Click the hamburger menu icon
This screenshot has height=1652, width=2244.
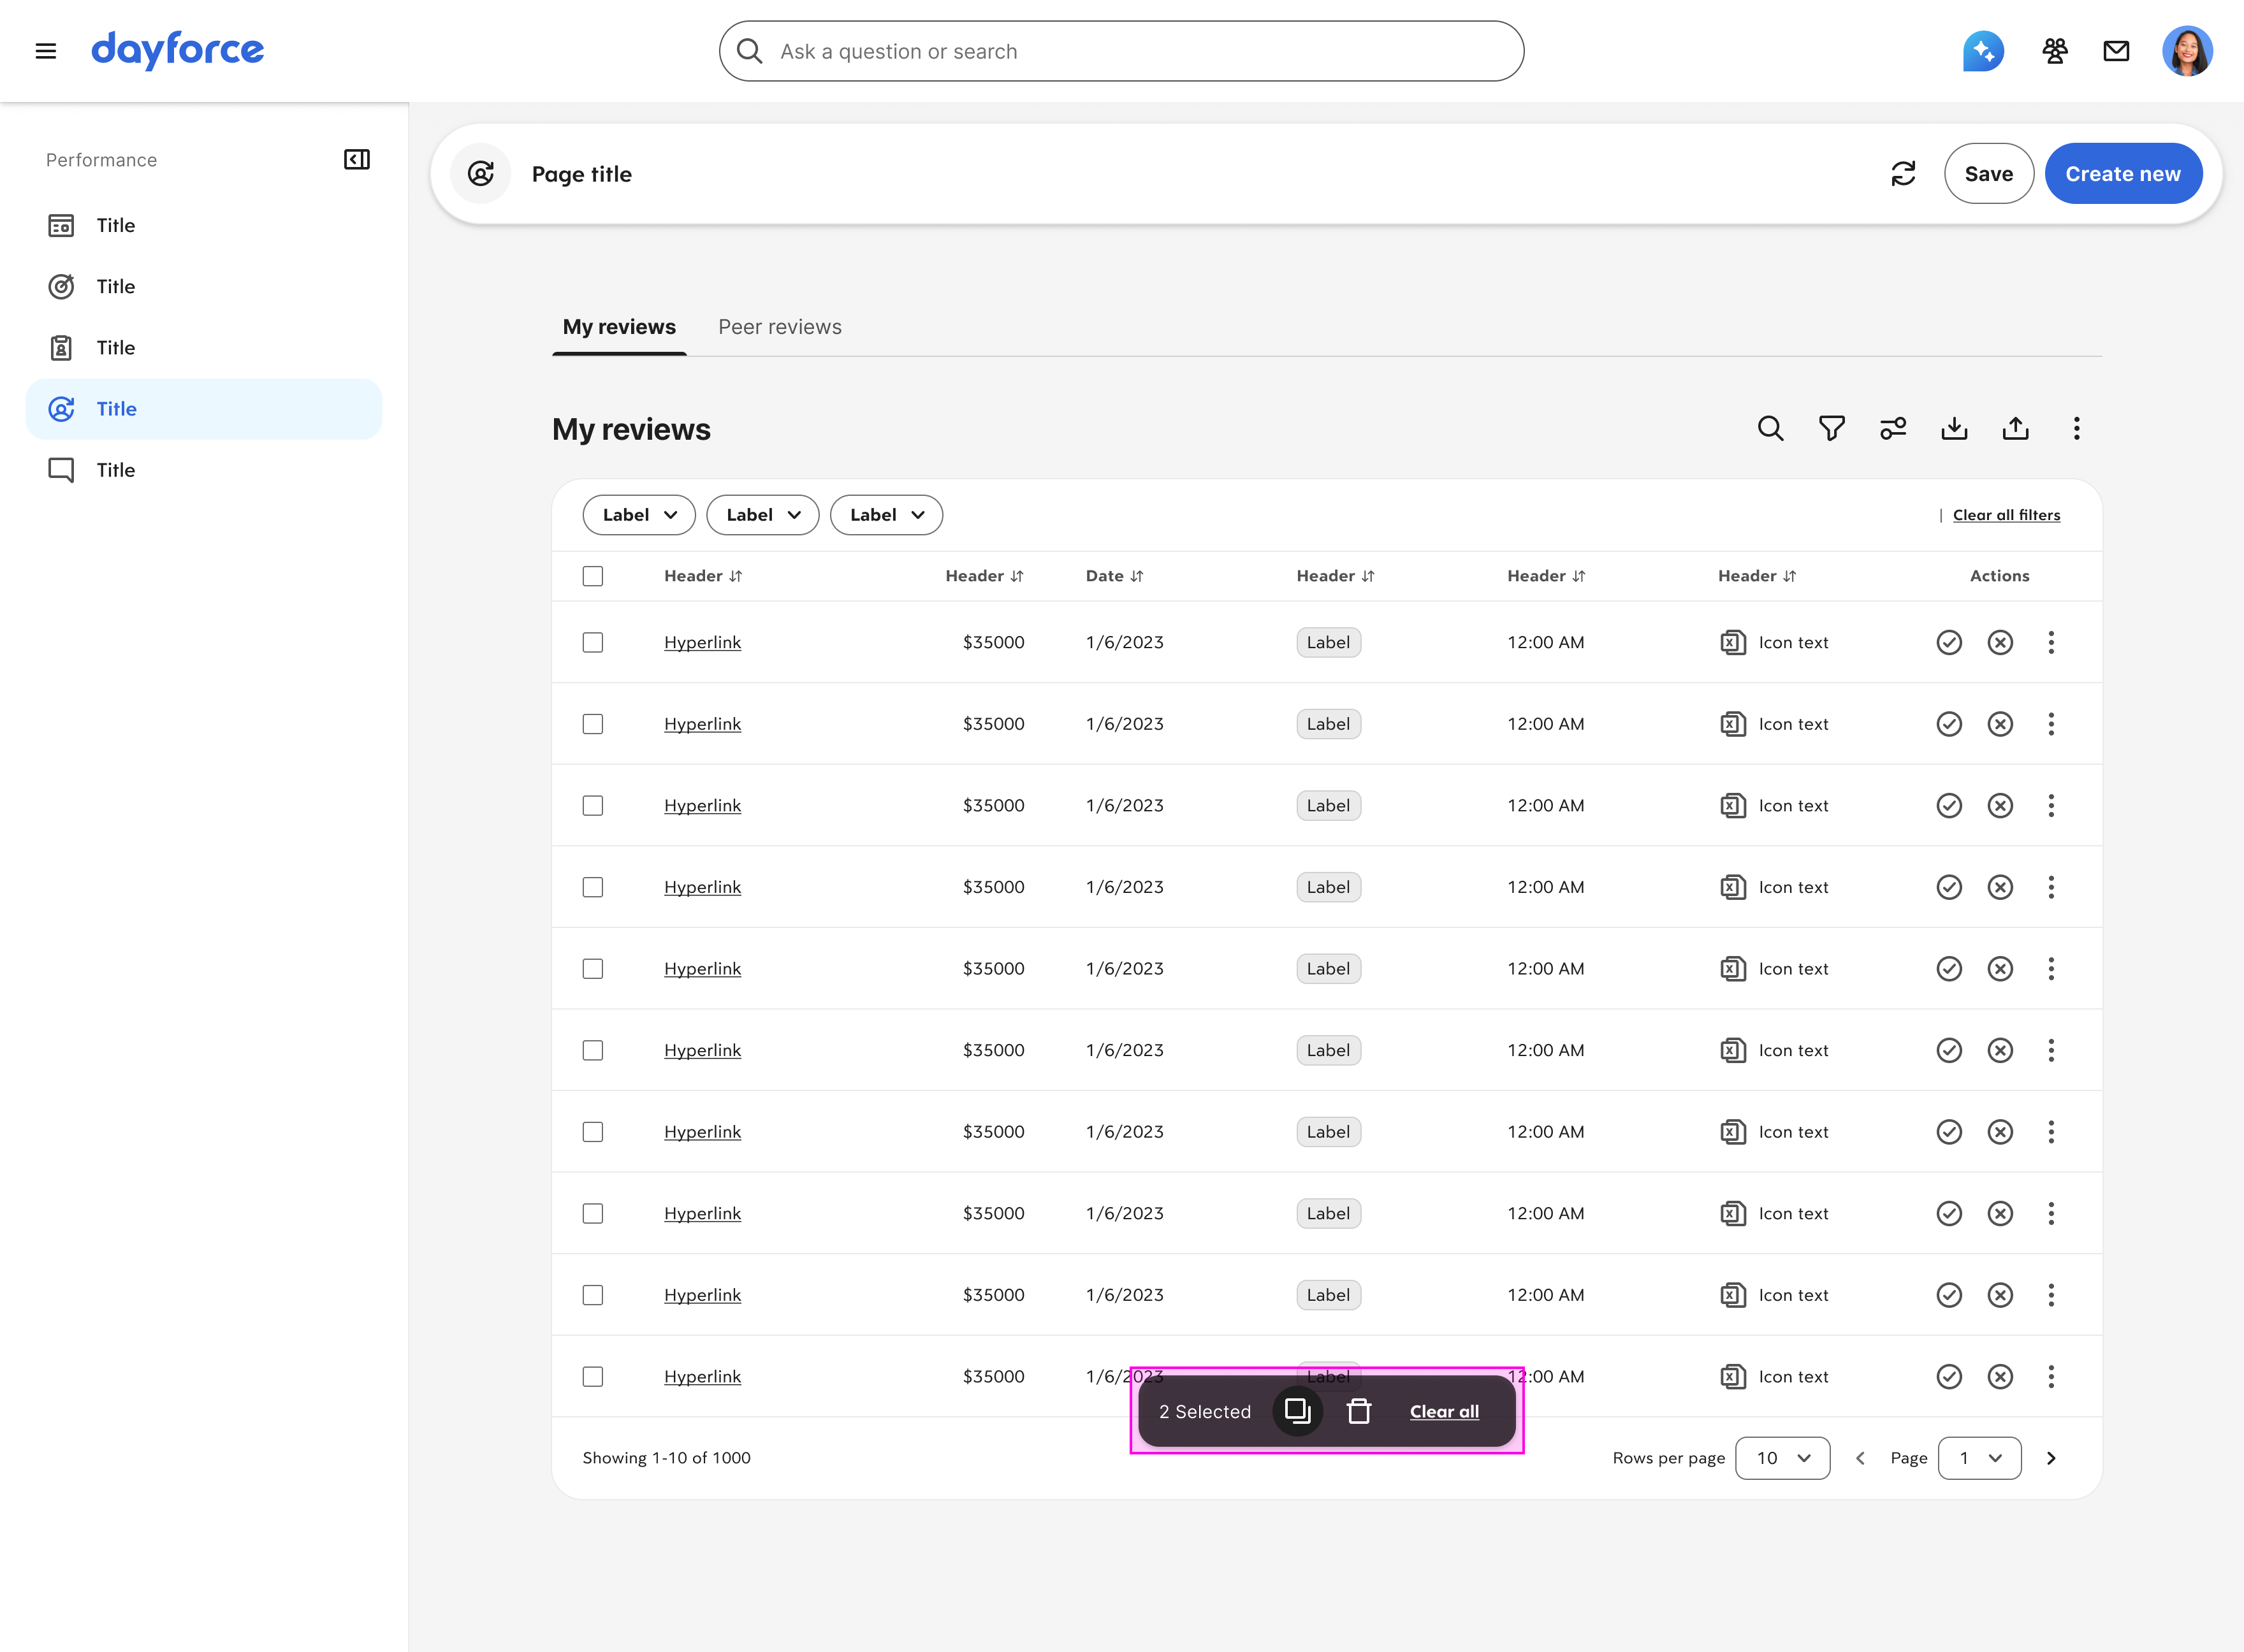[x=46, y=51]
